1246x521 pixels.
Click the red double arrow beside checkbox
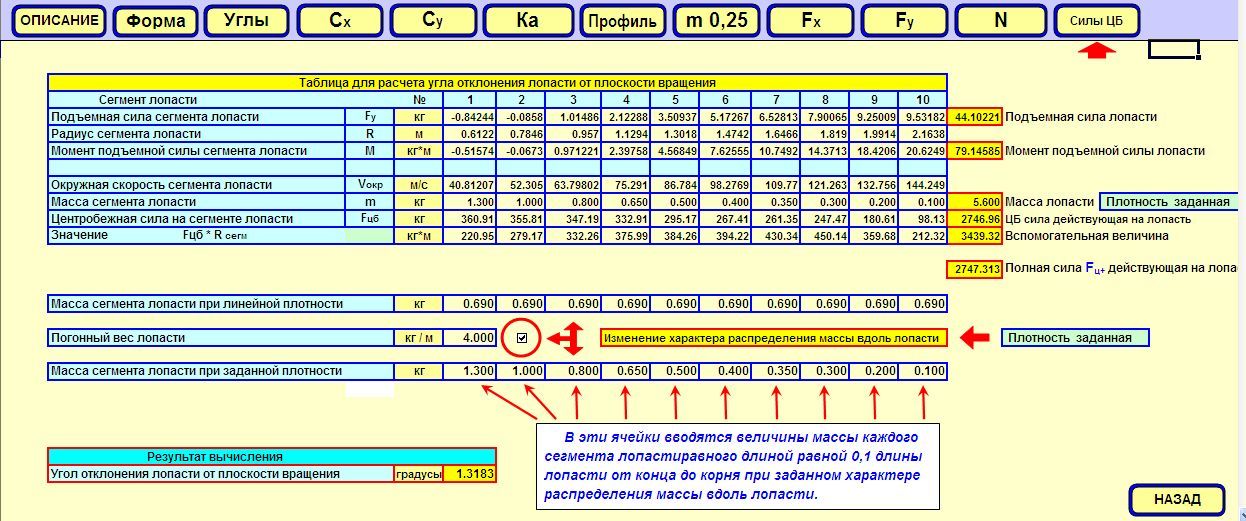[569, 339]
